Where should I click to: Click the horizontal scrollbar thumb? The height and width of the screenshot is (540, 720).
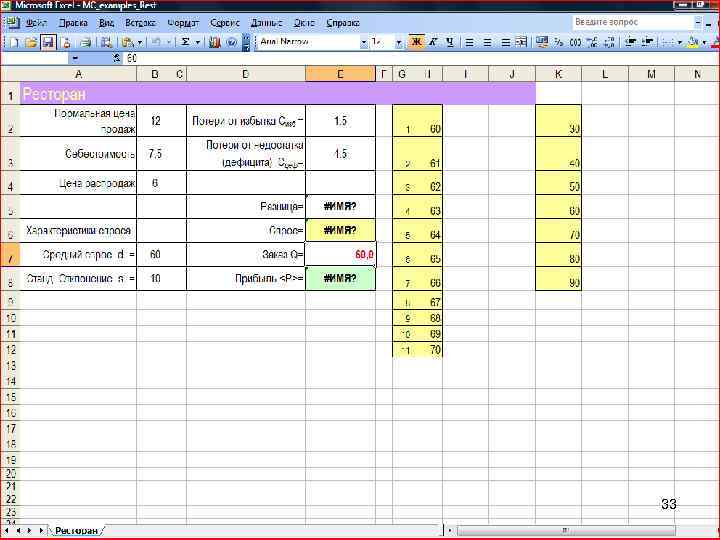[x=566, y=531]
